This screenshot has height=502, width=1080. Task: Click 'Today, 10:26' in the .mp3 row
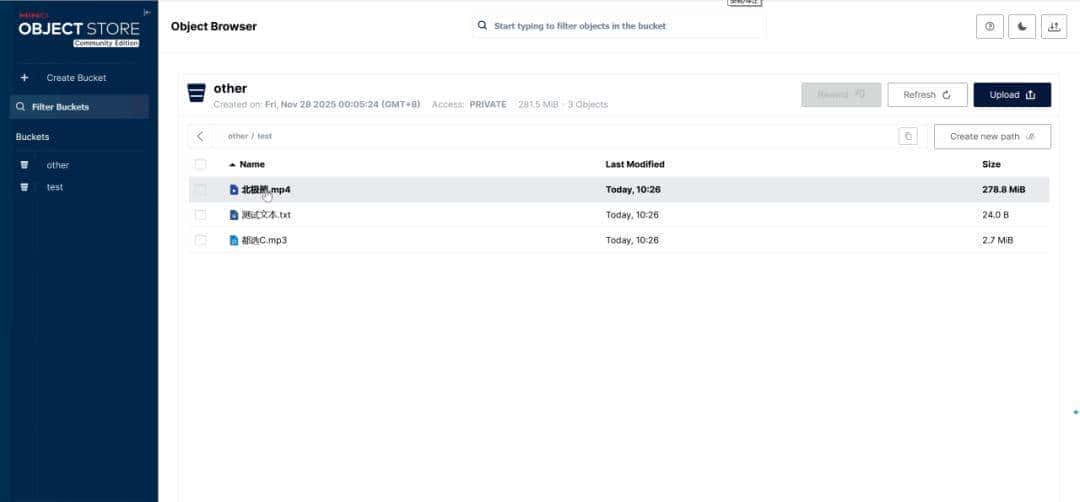click(x=632, y=240)
